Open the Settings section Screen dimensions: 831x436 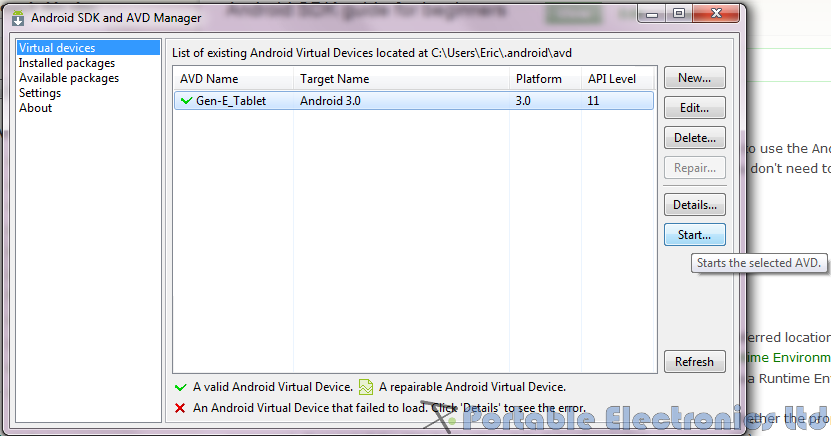40,93
